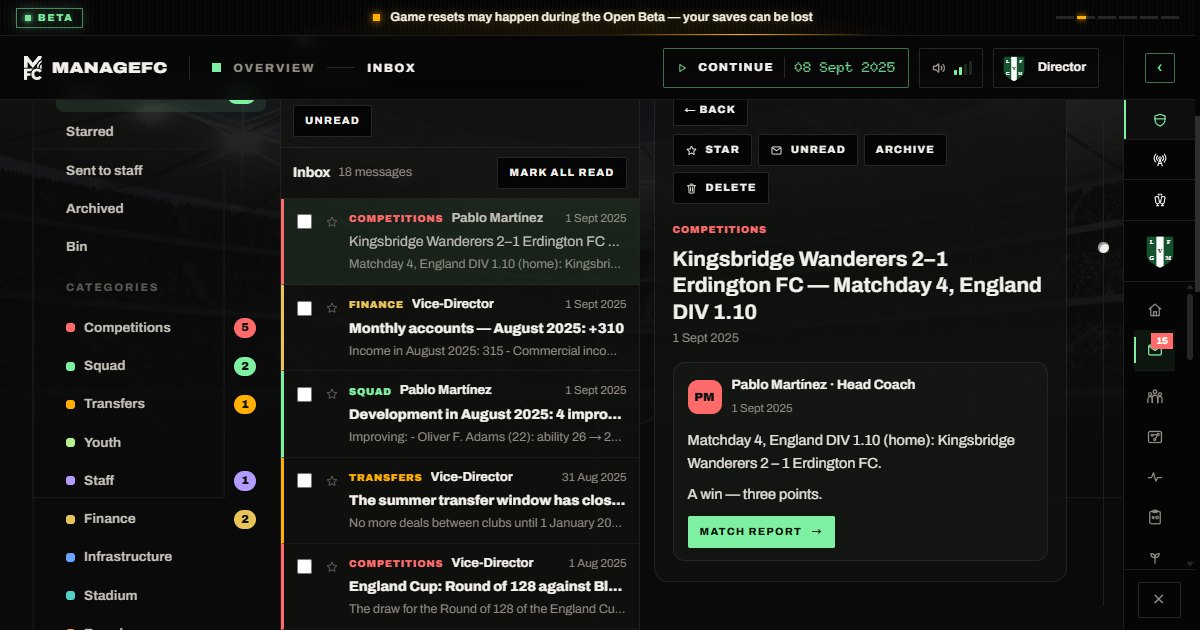Open the shield icon in right sidebar
The height and width of the screenshot is (630, 1200).
click(1159, 119)
